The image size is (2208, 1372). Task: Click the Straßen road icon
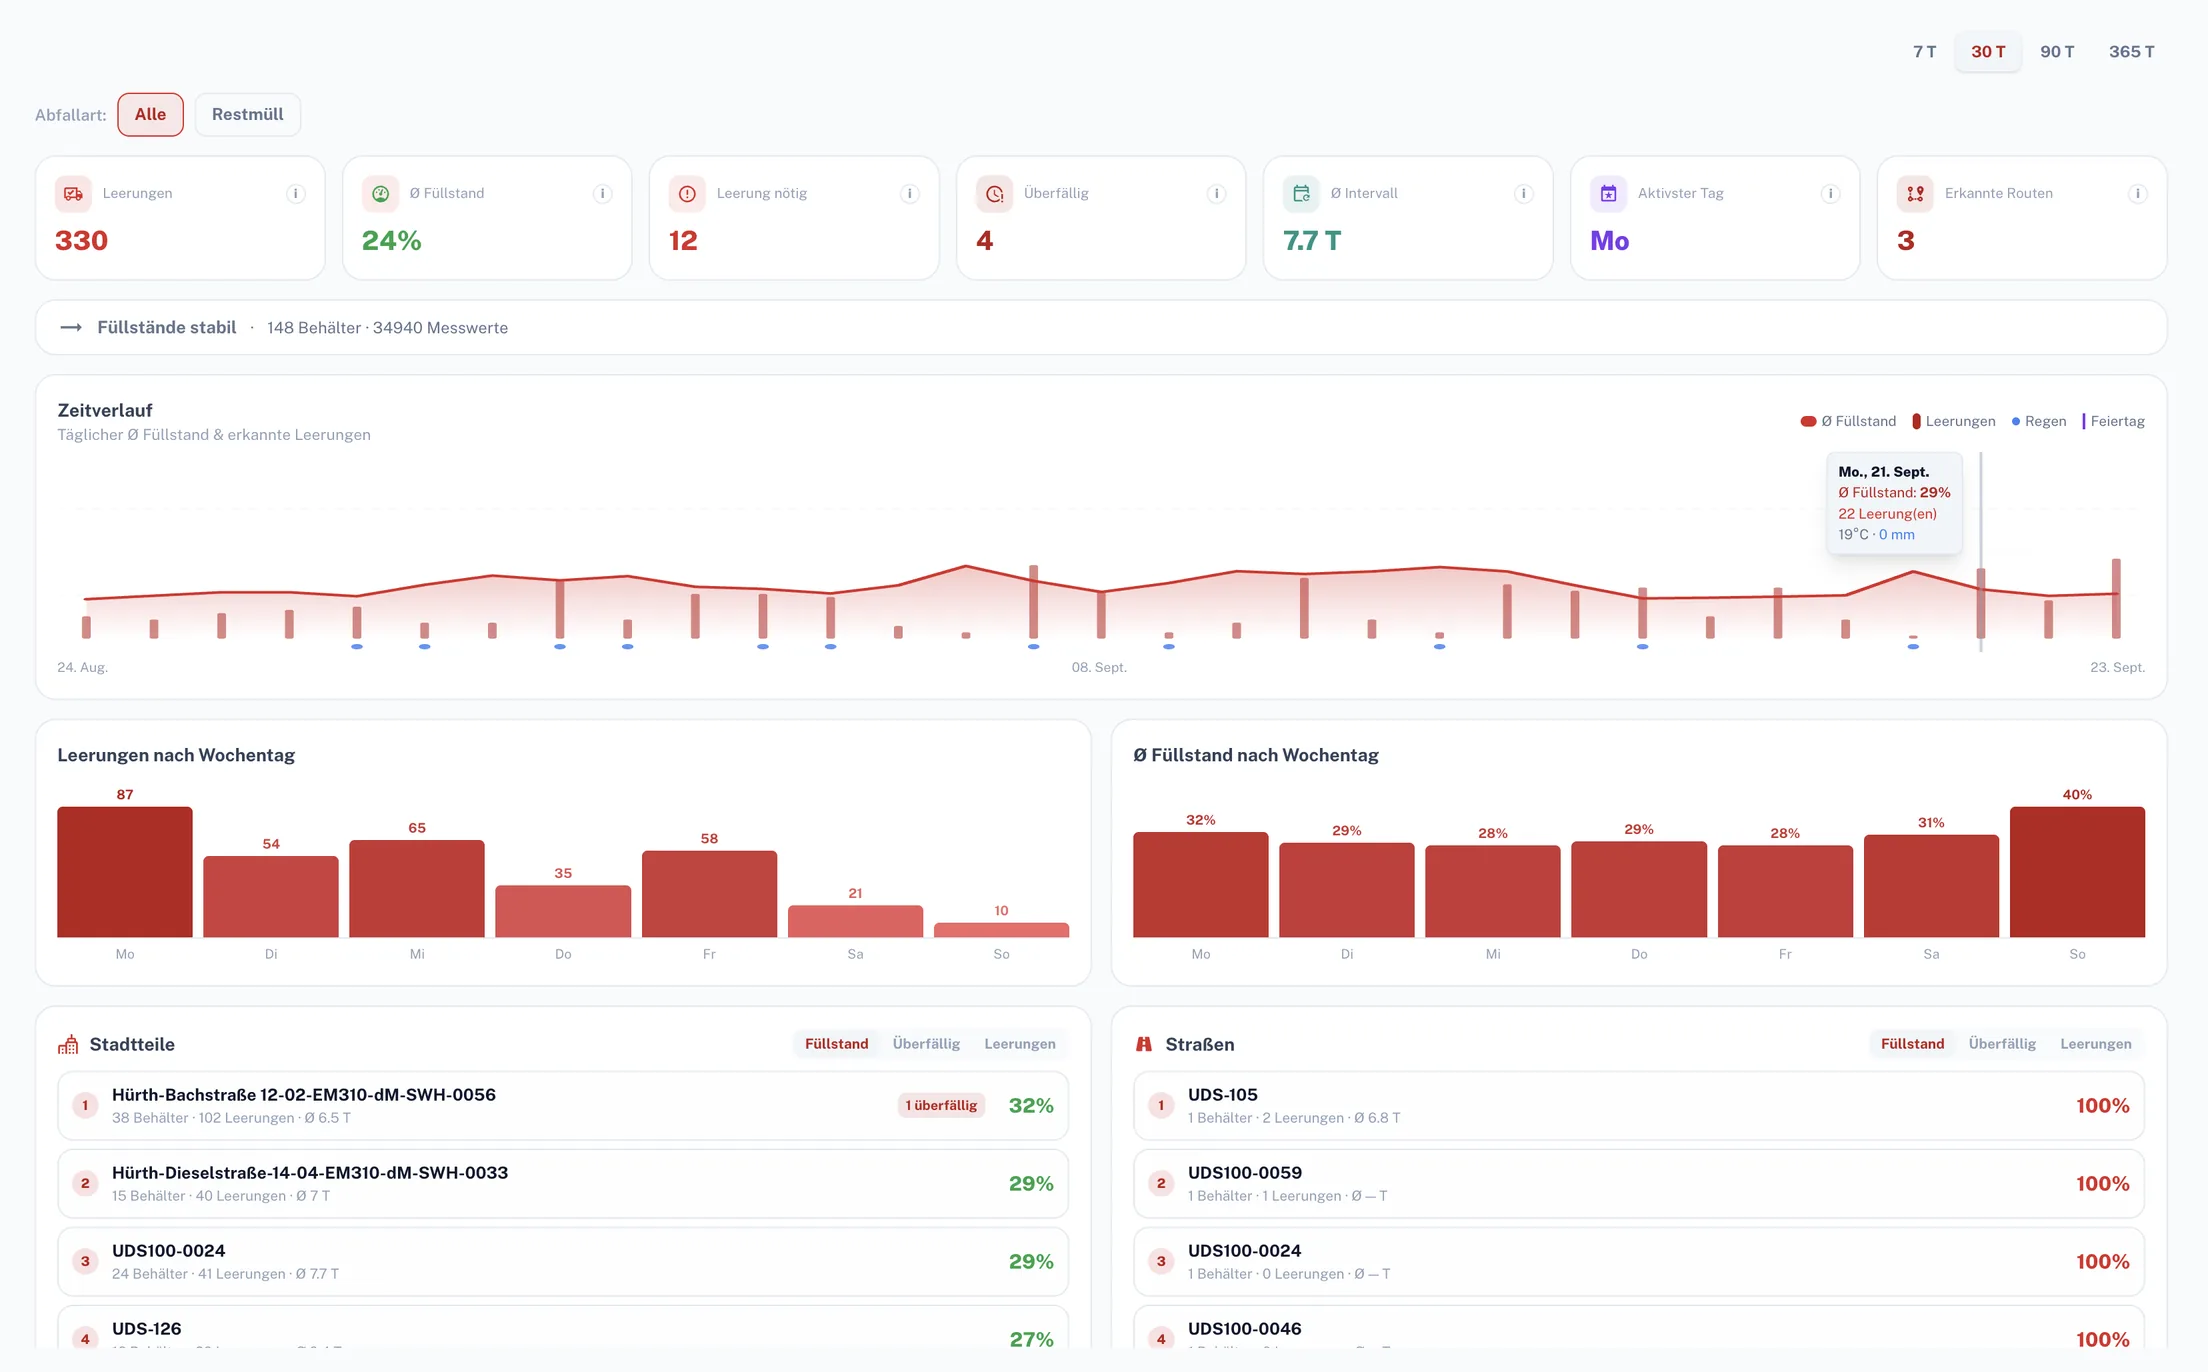[x=1144, y=1045]
